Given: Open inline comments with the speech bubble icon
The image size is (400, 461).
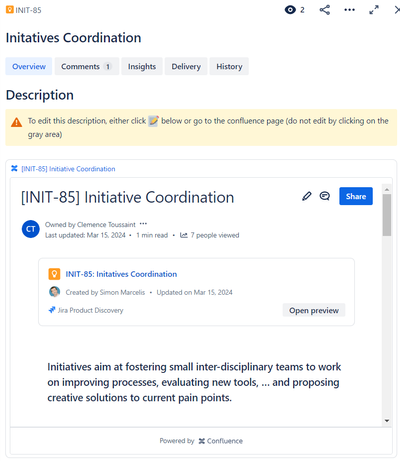Looking at the screenshot, I should (325, 196).
